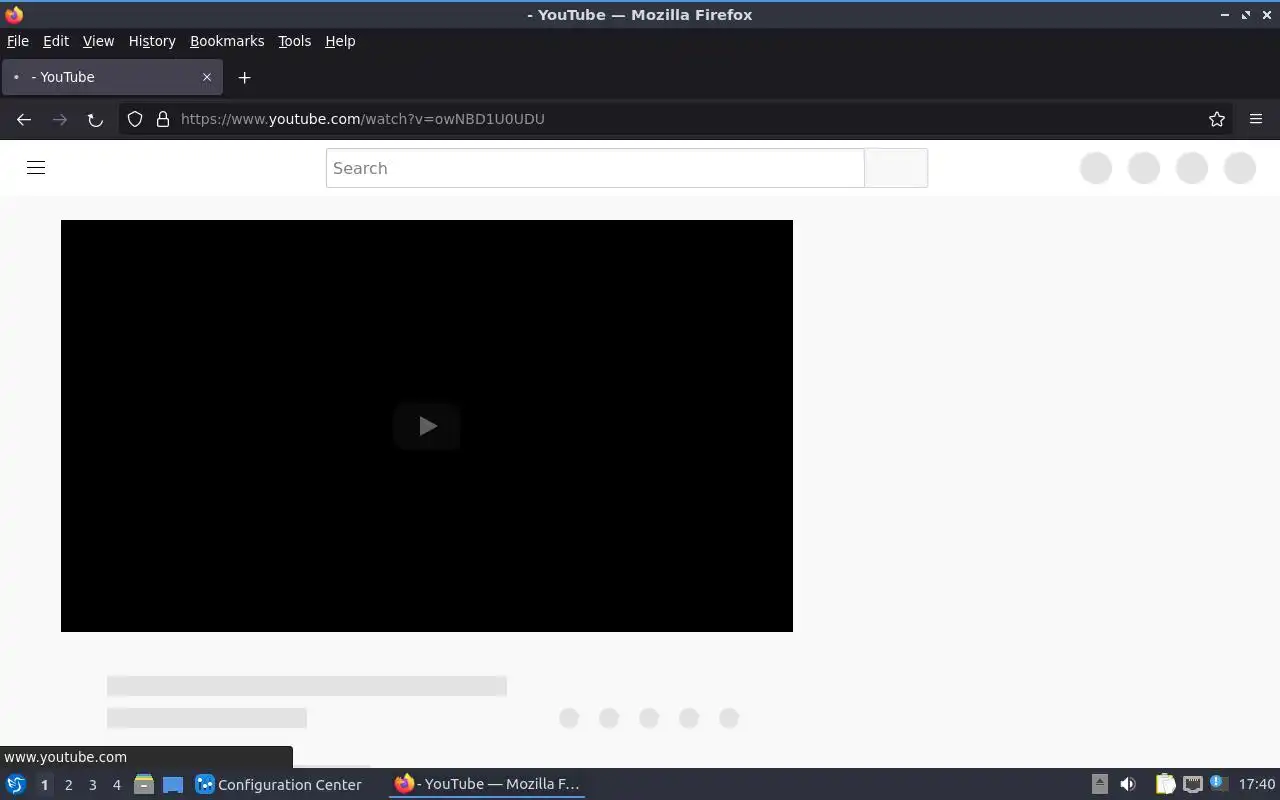The image size is (1280, 800).
Task: Open a new tab with plus button
Action: [244, 77]
